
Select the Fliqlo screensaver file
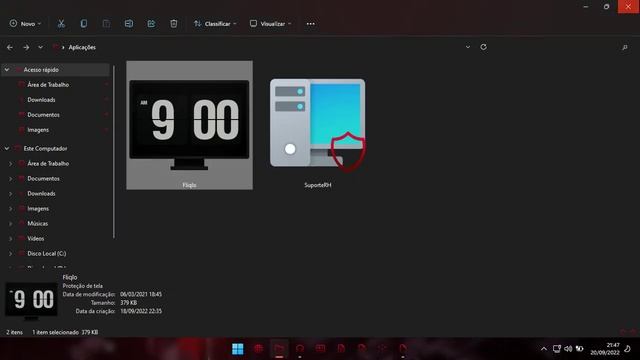[x=189, y=125]
